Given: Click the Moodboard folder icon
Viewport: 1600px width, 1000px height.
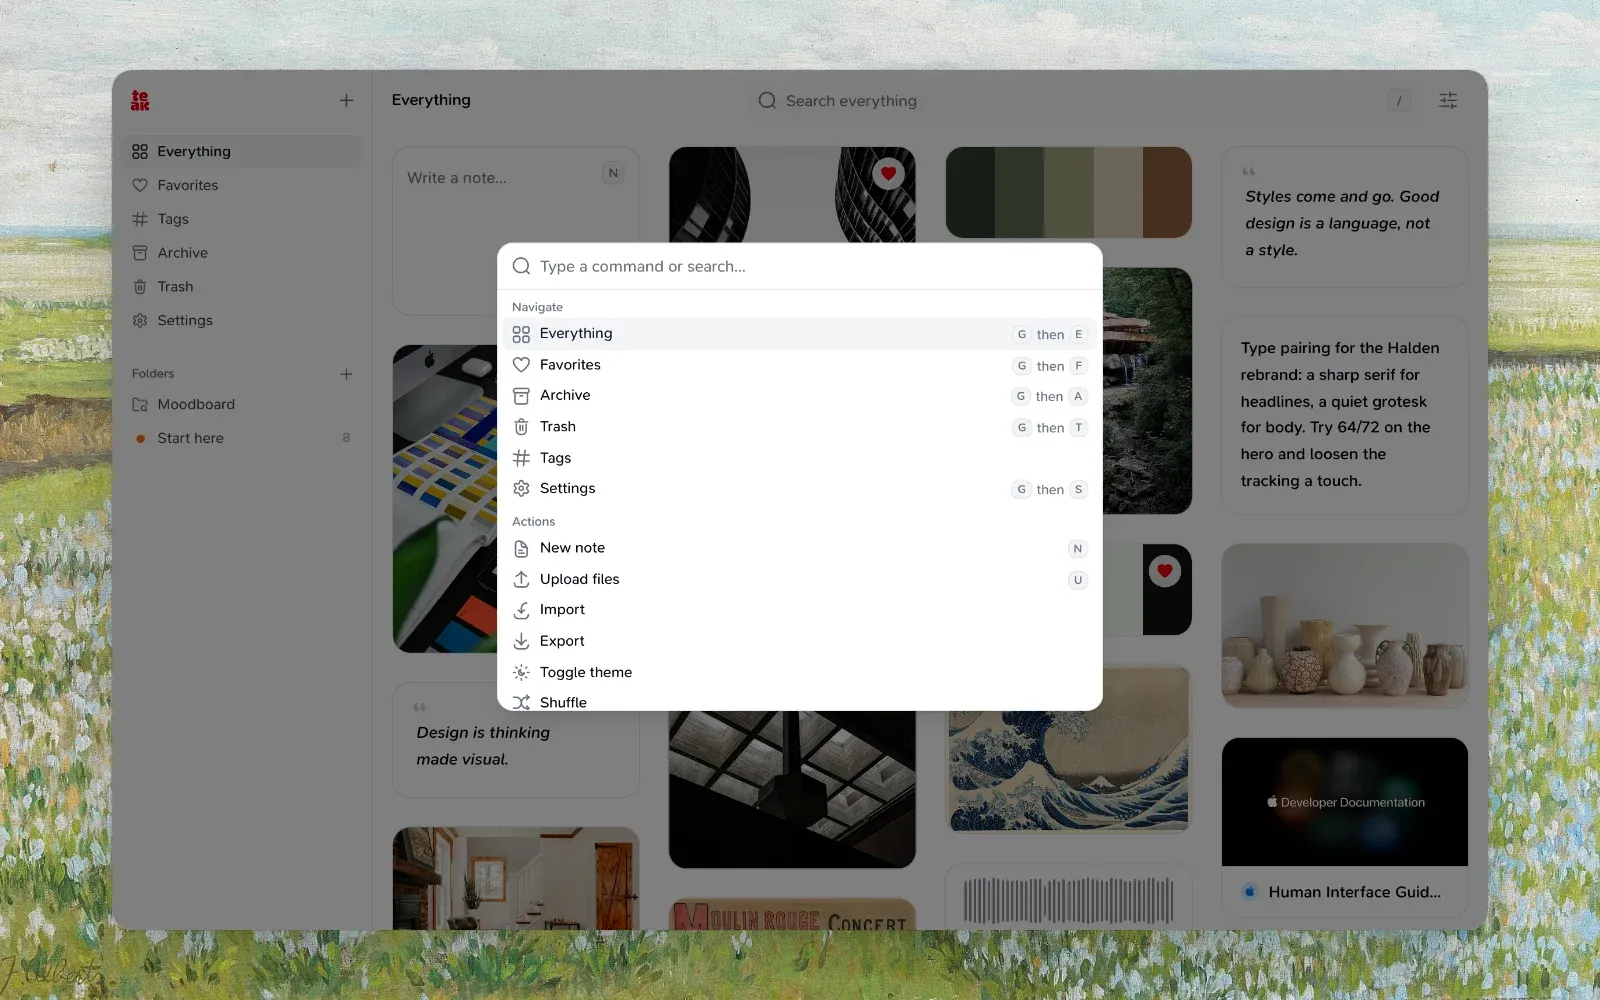Looking at the screenshot, I should click(x=140, y=404).
